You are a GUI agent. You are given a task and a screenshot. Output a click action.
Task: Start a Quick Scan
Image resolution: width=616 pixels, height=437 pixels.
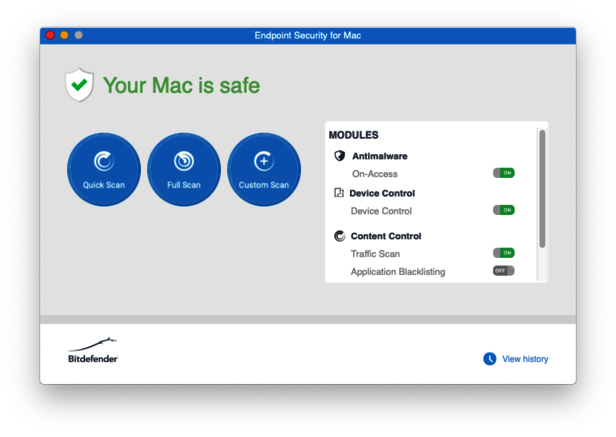pyautogui.click(x=103, y=169)
